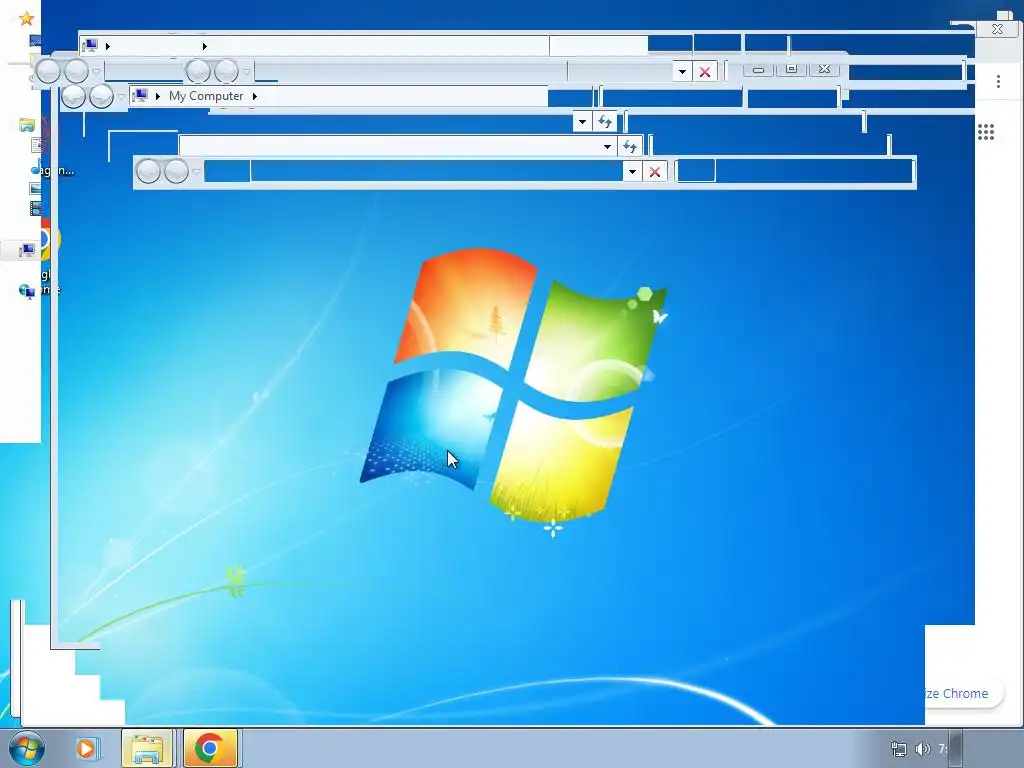Viewport: 1024px width, 768px height.
Task: Open recent pages arrow in lowest explorer toolbar
Action: [196, 172]
